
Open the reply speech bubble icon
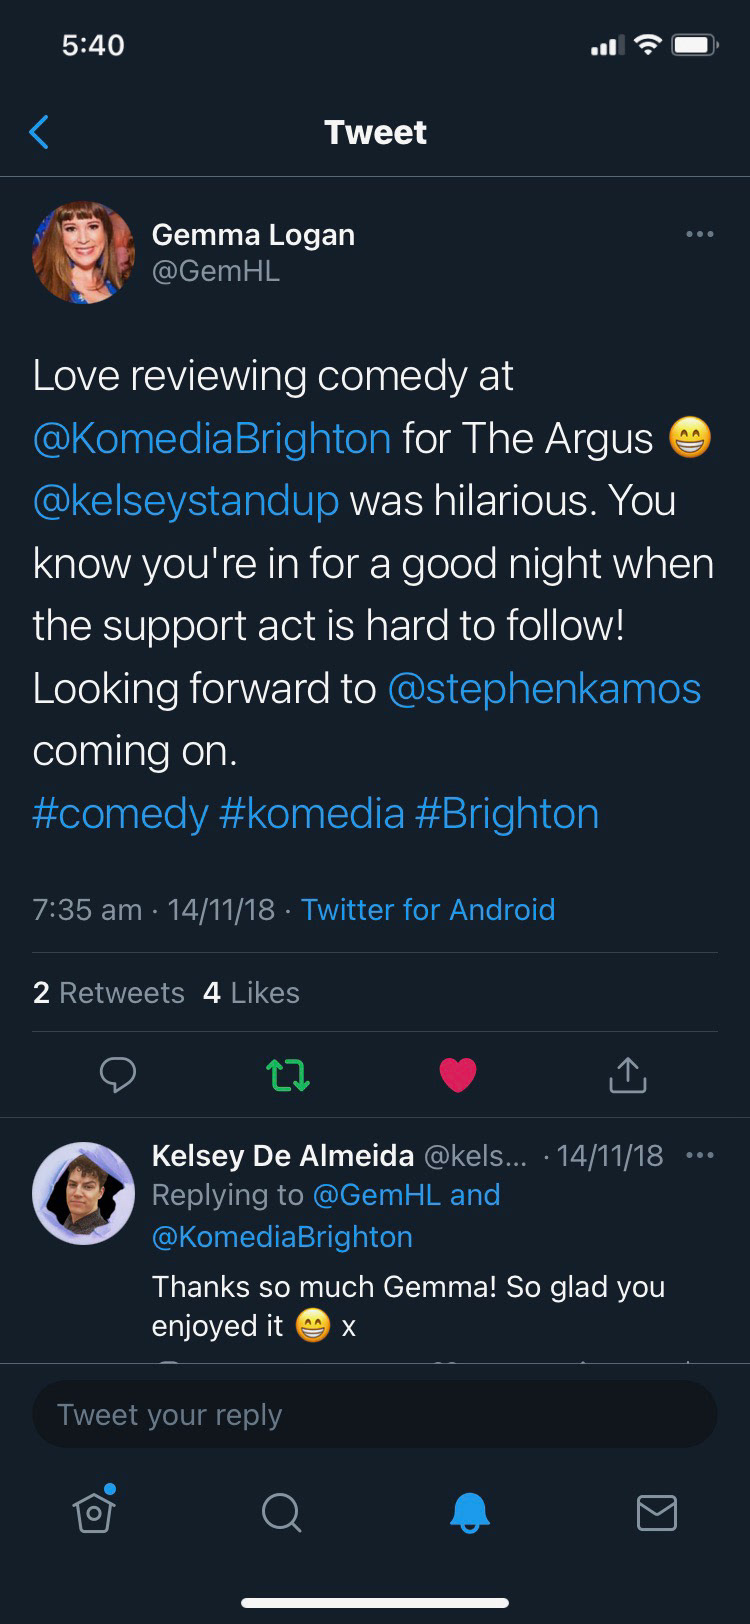118,1075
